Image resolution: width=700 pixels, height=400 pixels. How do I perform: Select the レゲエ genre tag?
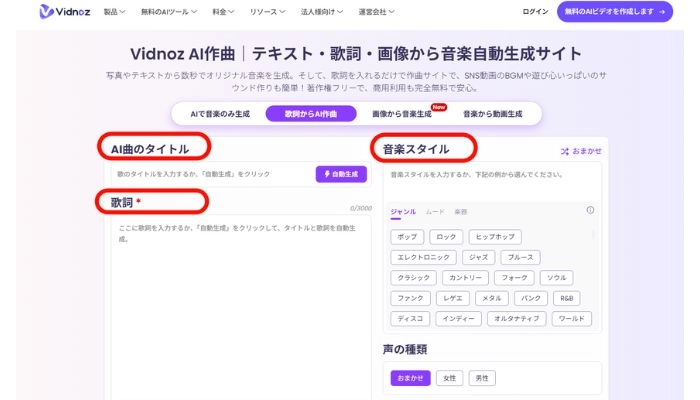[453, 298]
